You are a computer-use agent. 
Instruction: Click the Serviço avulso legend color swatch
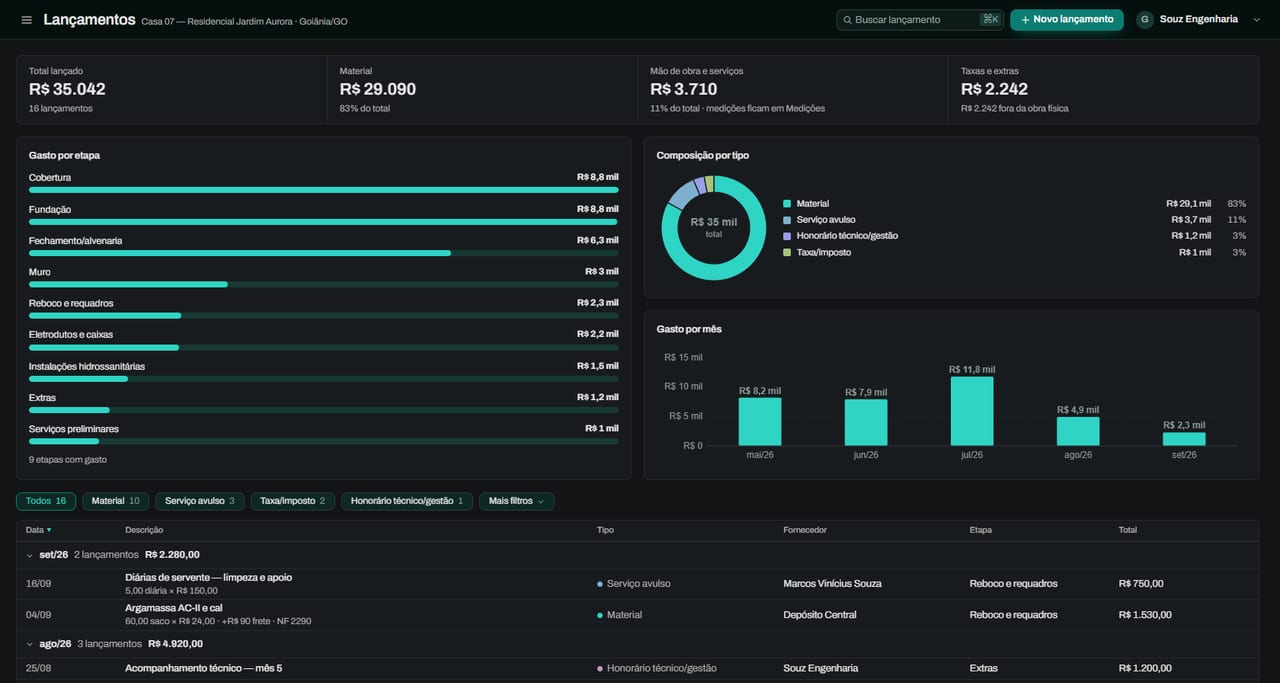(x=787, y=220)
